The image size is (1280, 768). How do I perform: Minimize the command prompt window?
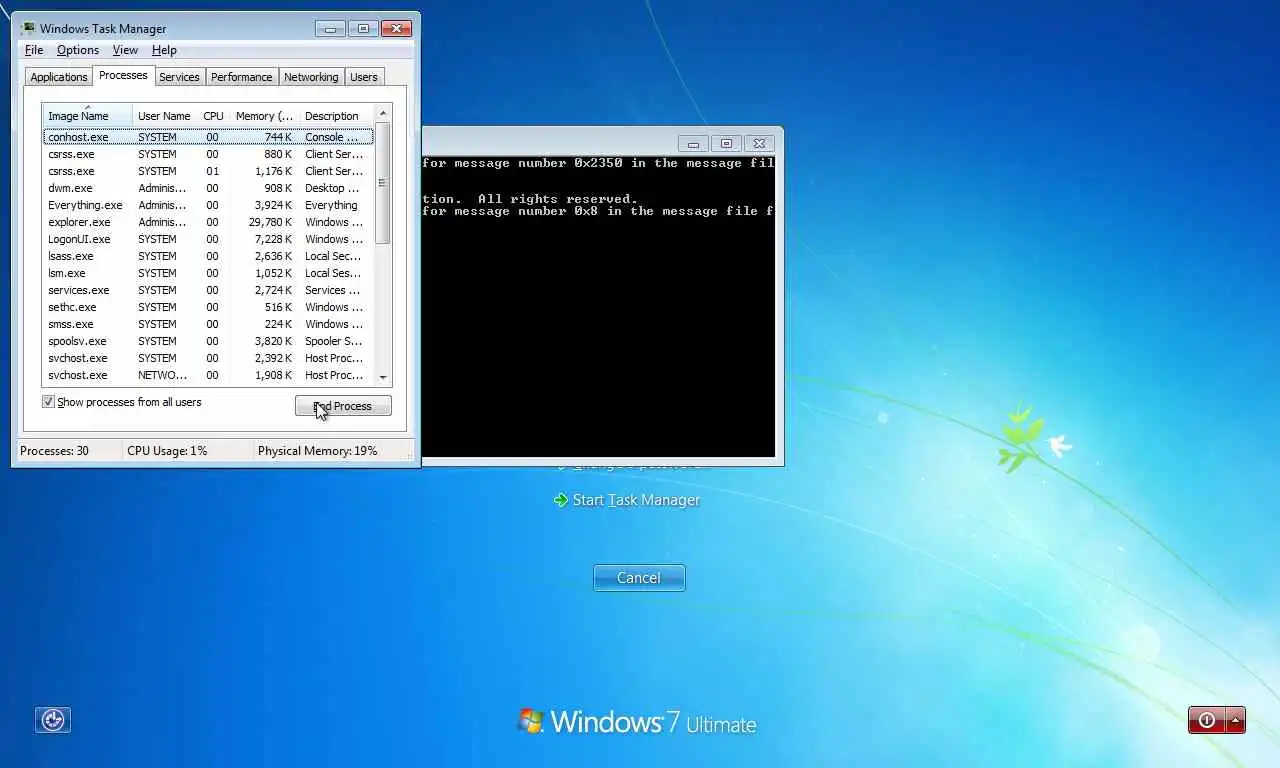(x=693, y=143)
